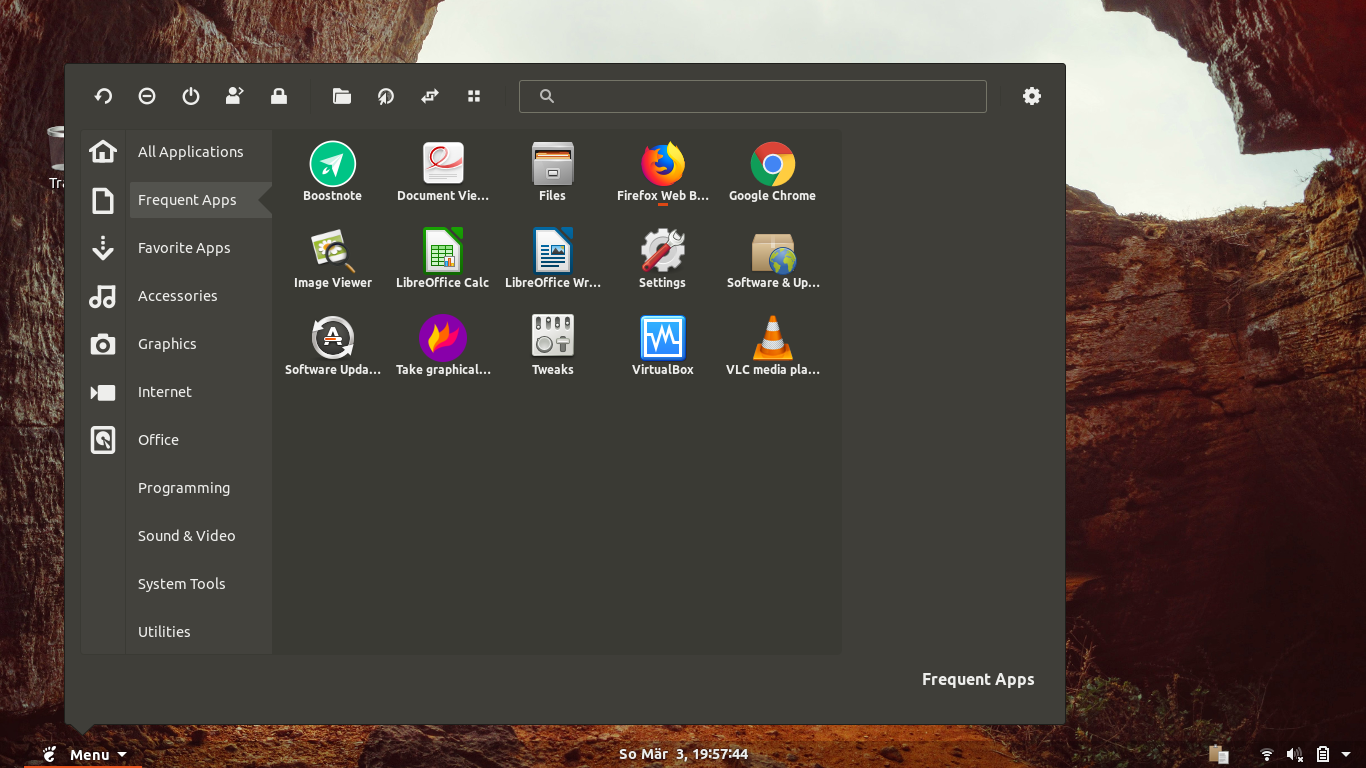Image resolution: width=1366 pixels, height=768 pixels.
Task: Launch Software Updater
Action: coord(333,347)
